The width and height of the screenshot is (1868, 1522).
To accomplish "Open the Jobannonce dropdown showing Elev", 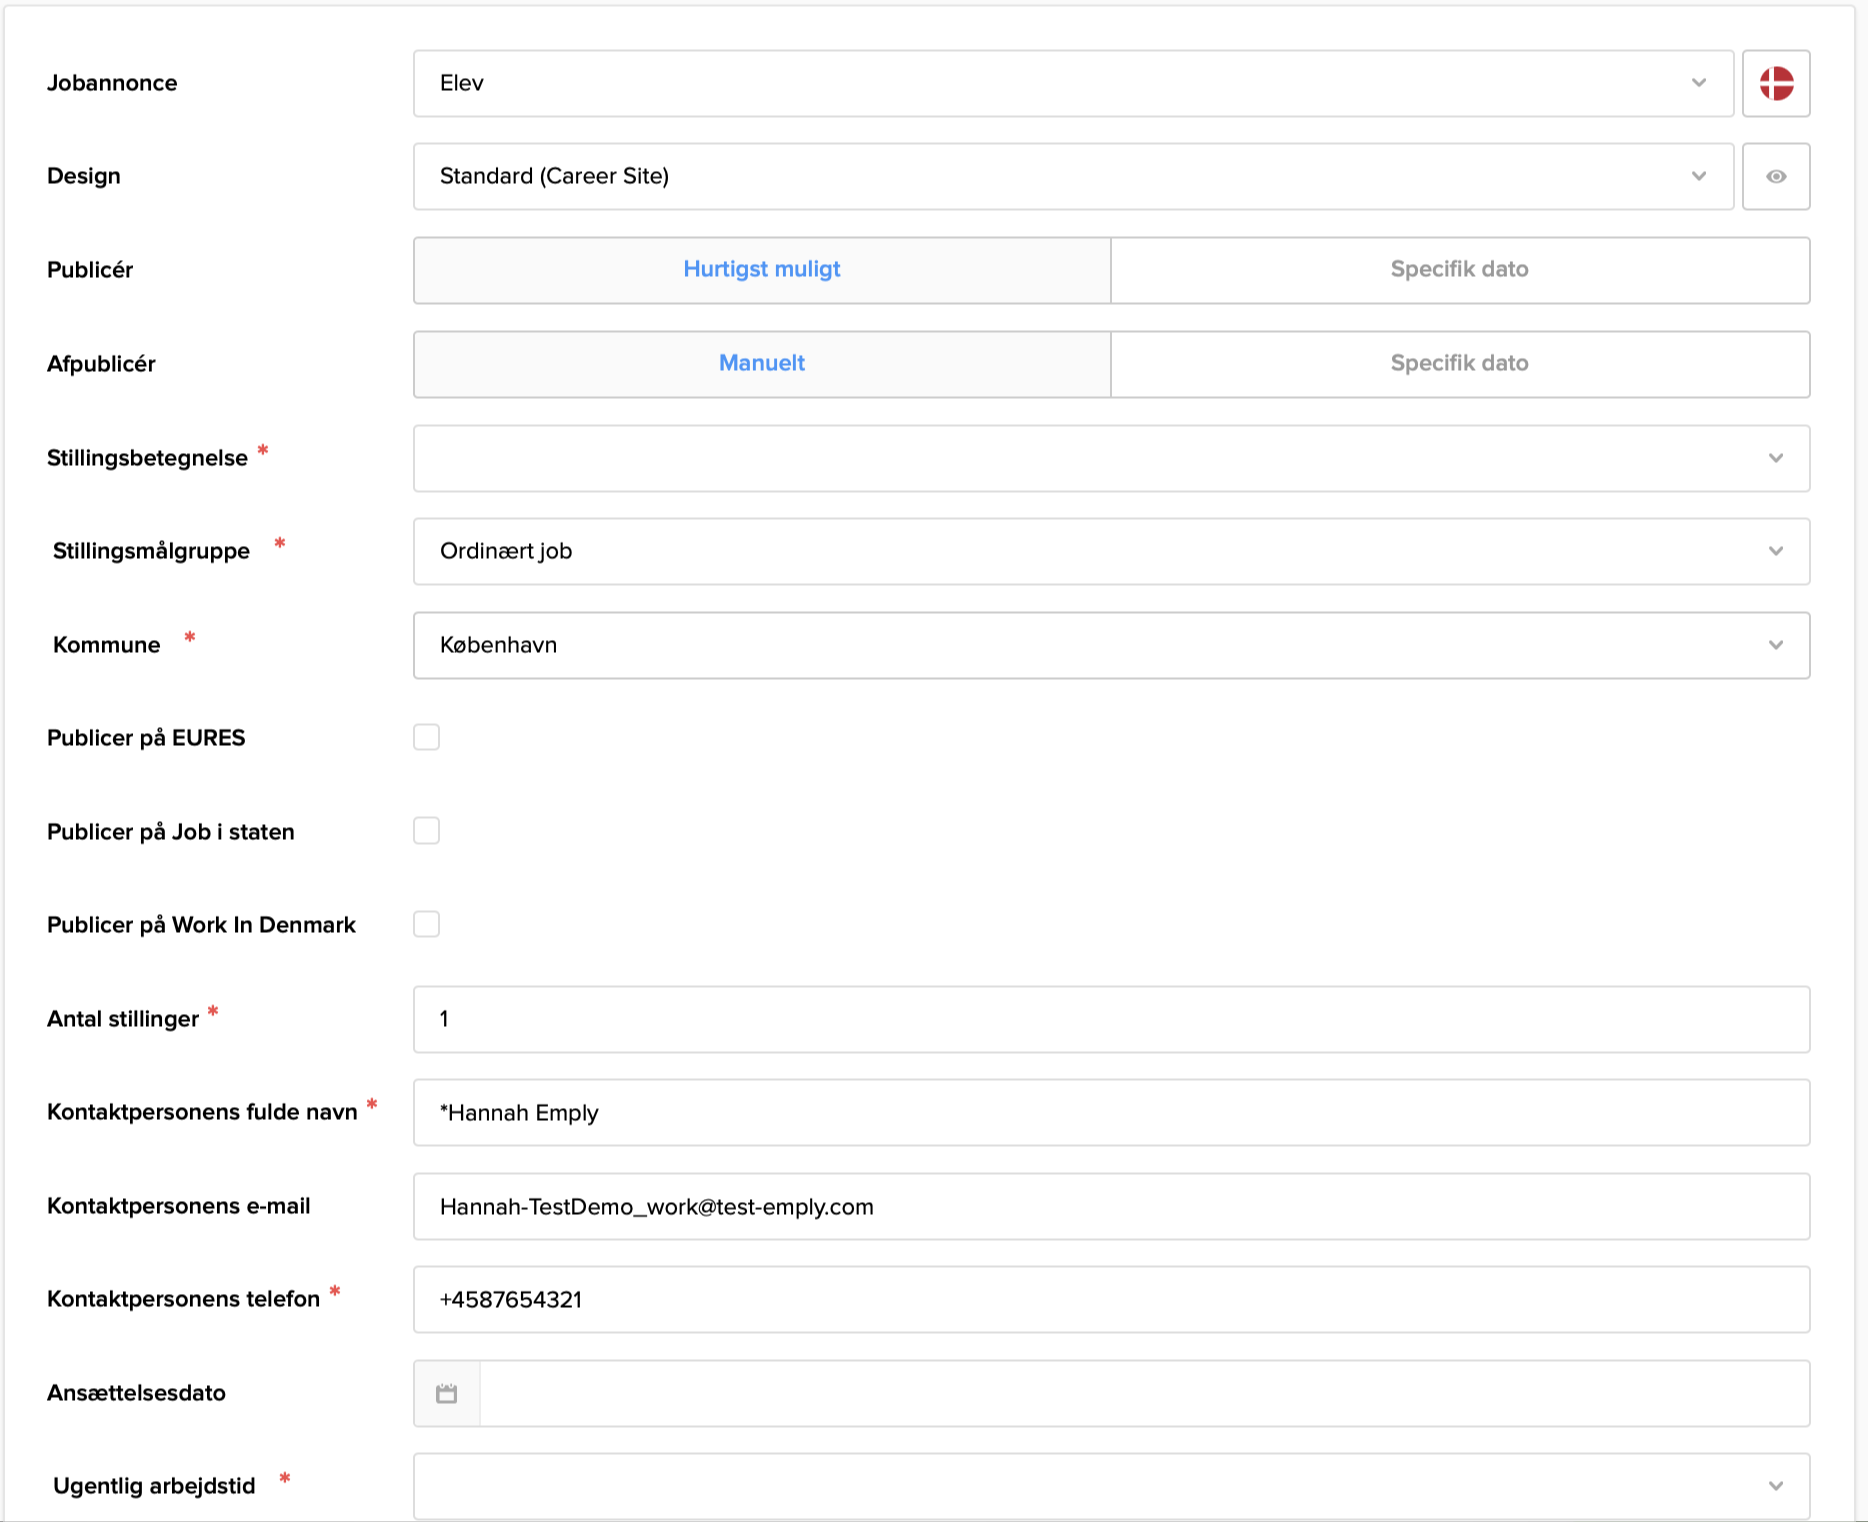I will click(x=1072, y=83).
